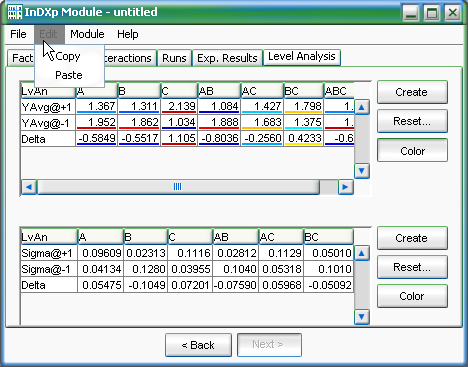Click Create button beside the Sigma table
The height and width of the screenshot is (367, 468).
[x=412, y=238]
